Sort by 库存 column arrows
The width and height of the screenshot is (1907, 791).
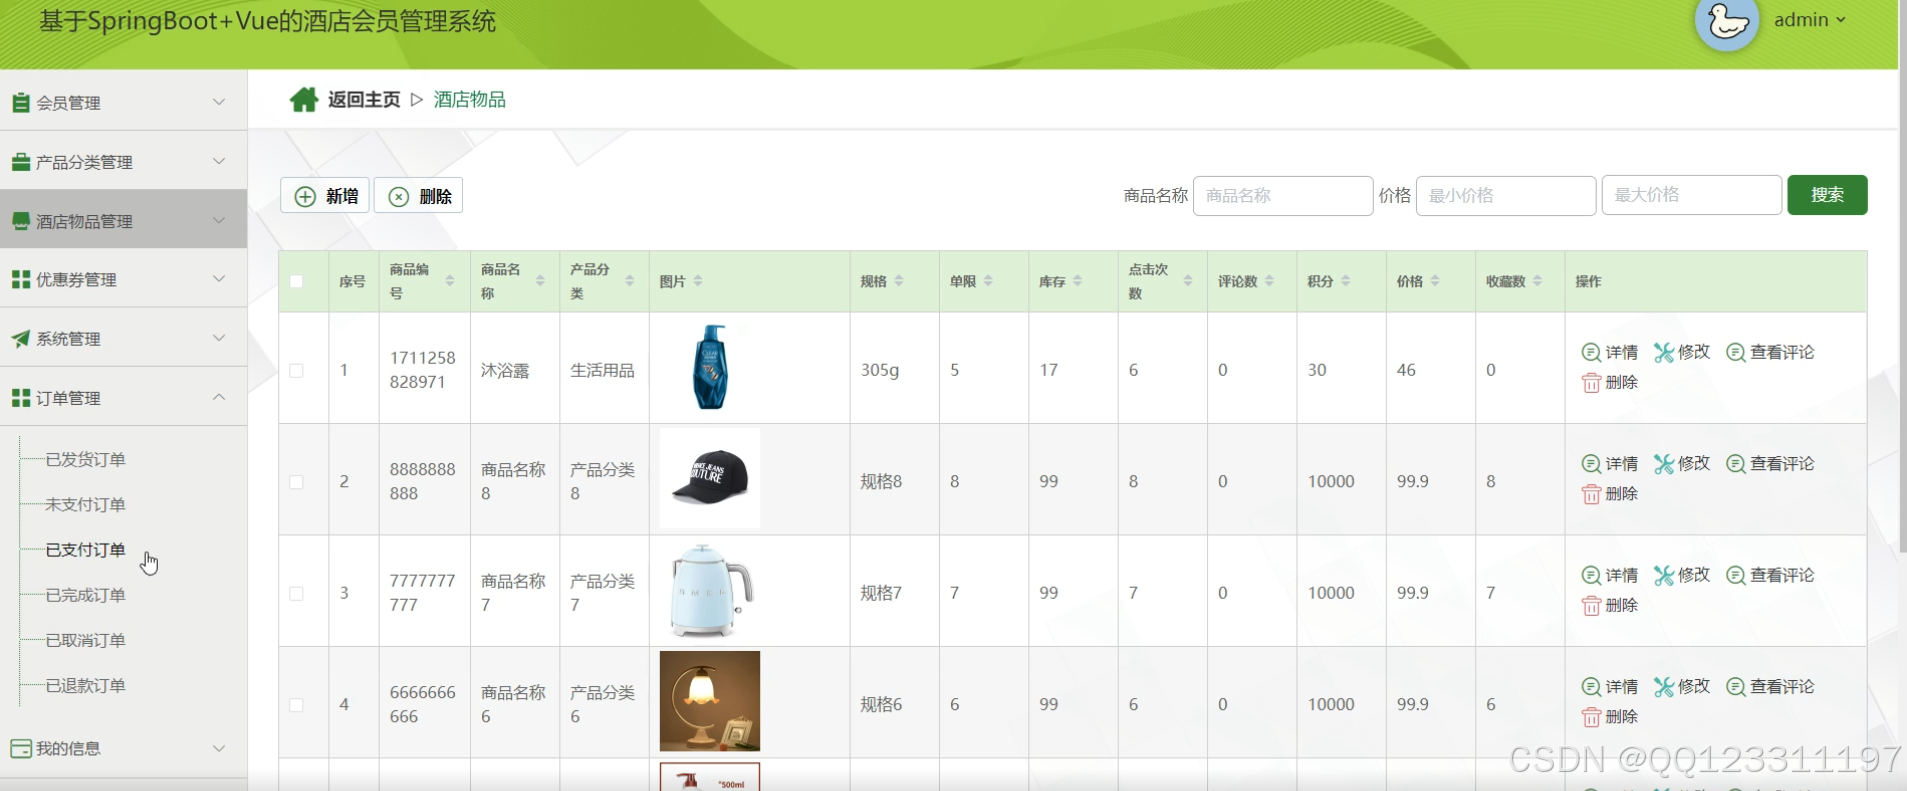pos(1078,281)
